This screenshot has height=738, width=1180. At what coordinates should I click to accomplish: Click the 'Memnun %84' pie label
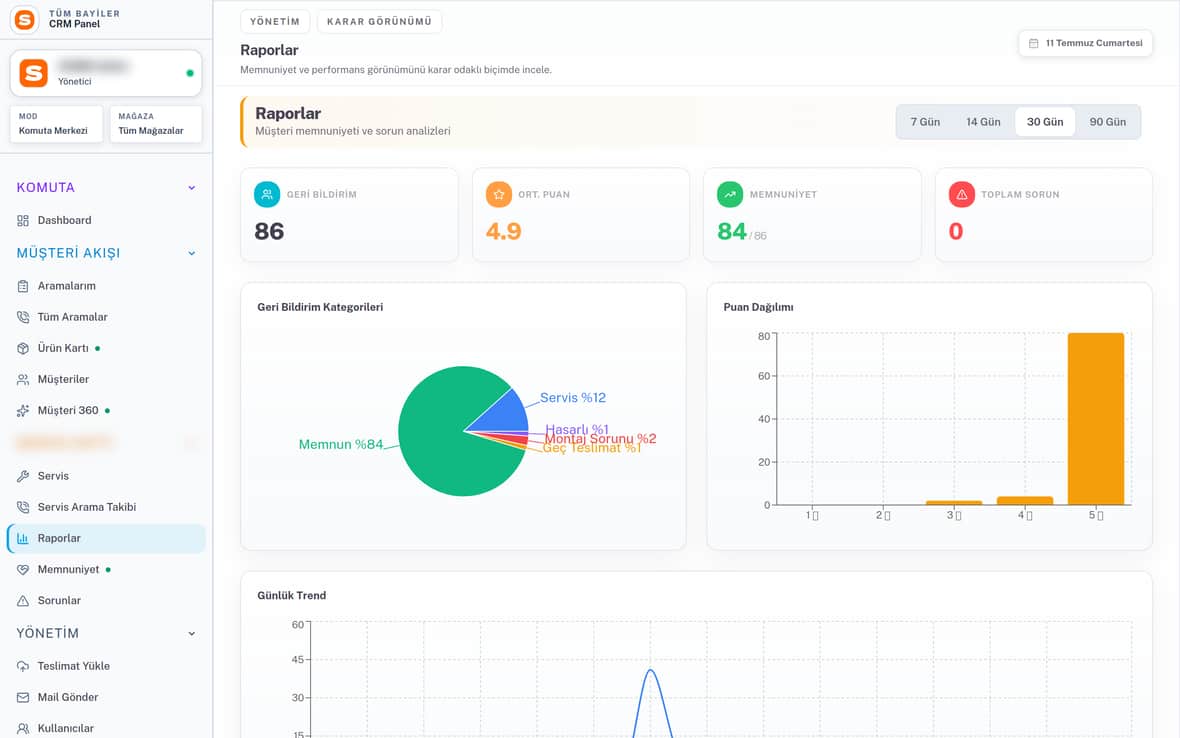point(341,445)
